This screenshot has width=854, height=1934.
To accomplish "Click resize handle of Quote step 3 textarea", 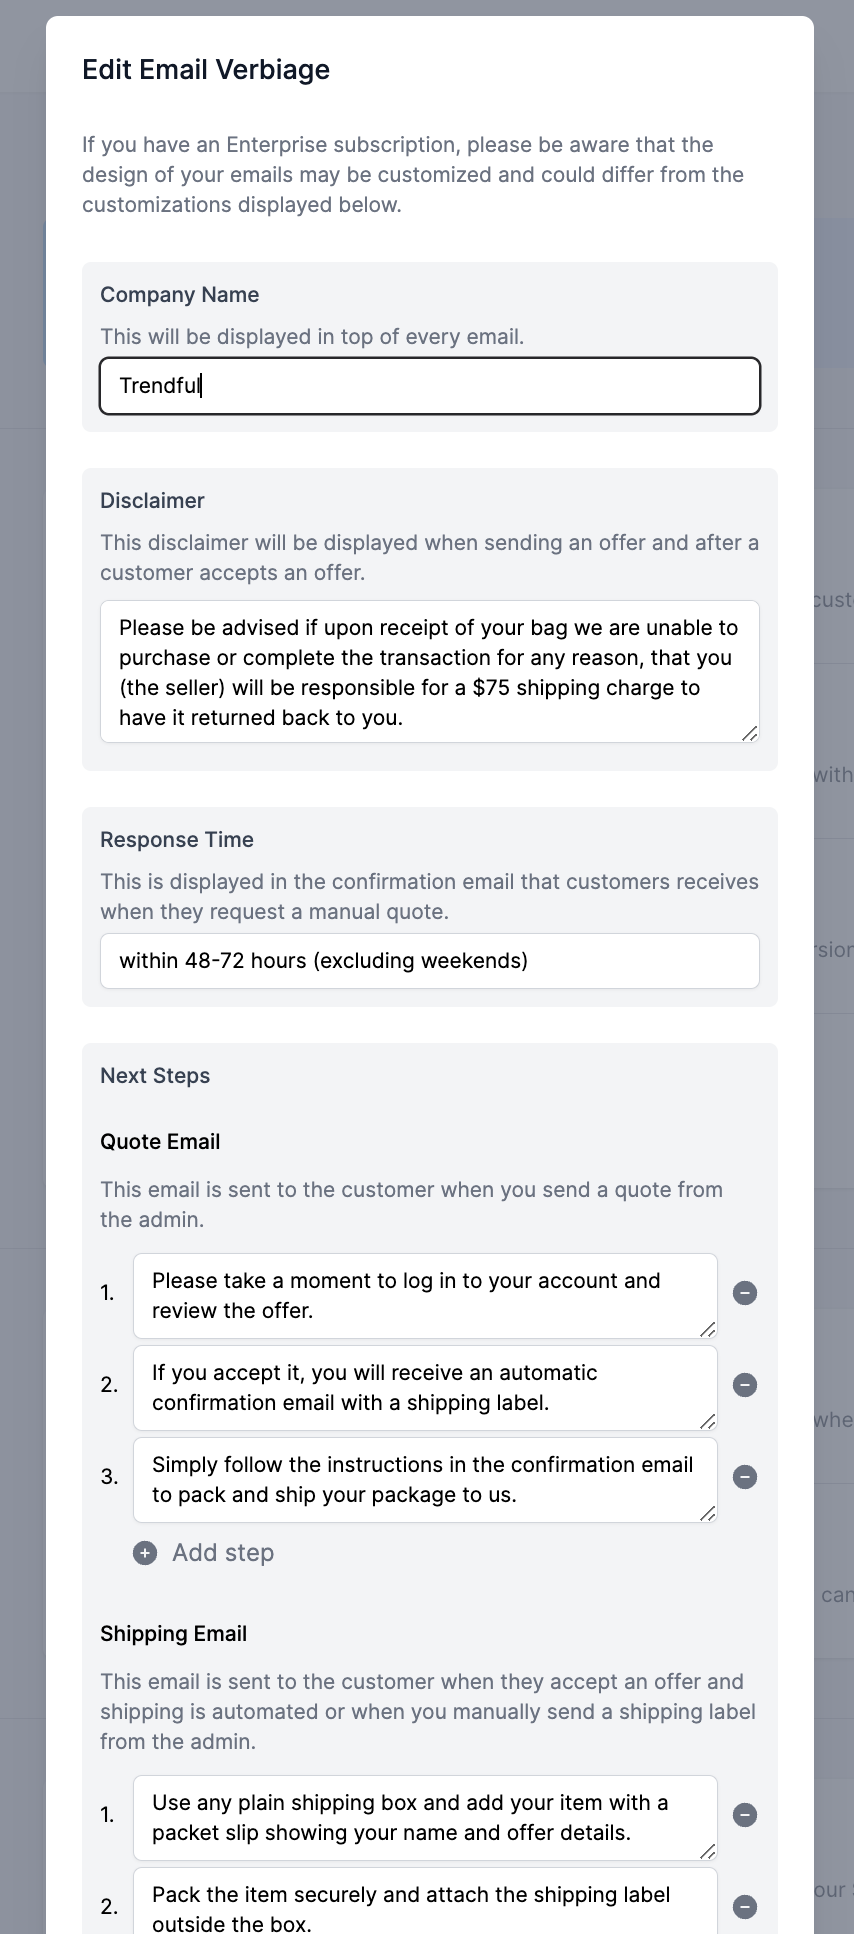I will coord(708,1513).
